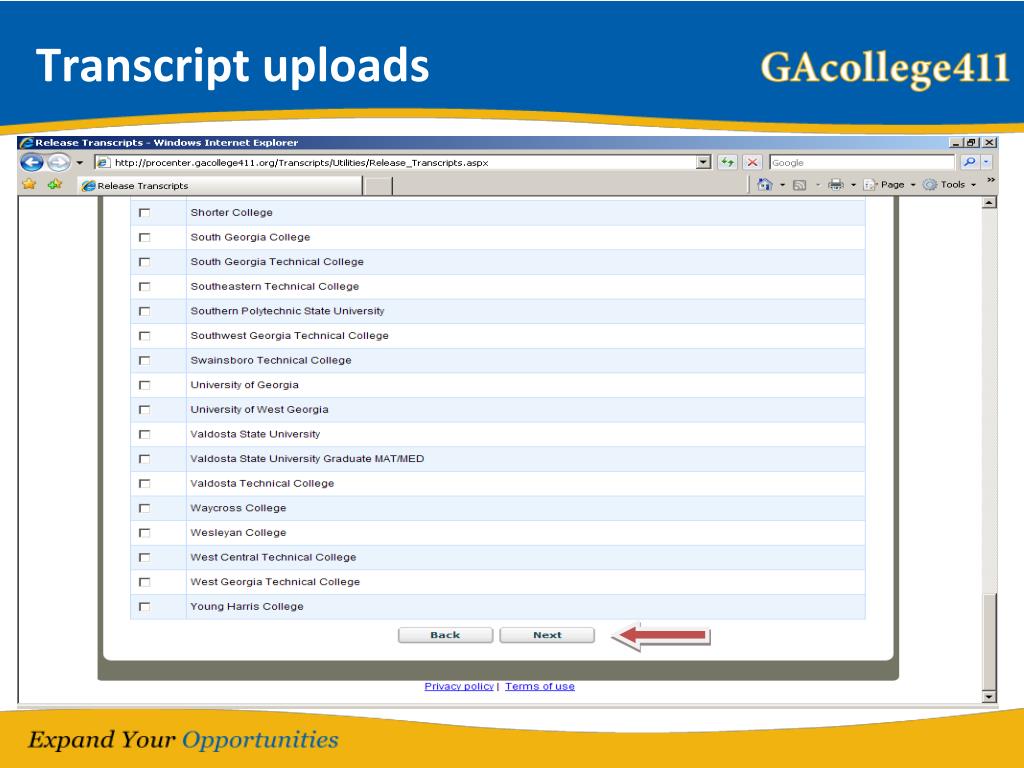Screen dimensions: 1024x768
Task: Check the University of Georgia box
Action: pyautogui.click(x=144, y=385)
